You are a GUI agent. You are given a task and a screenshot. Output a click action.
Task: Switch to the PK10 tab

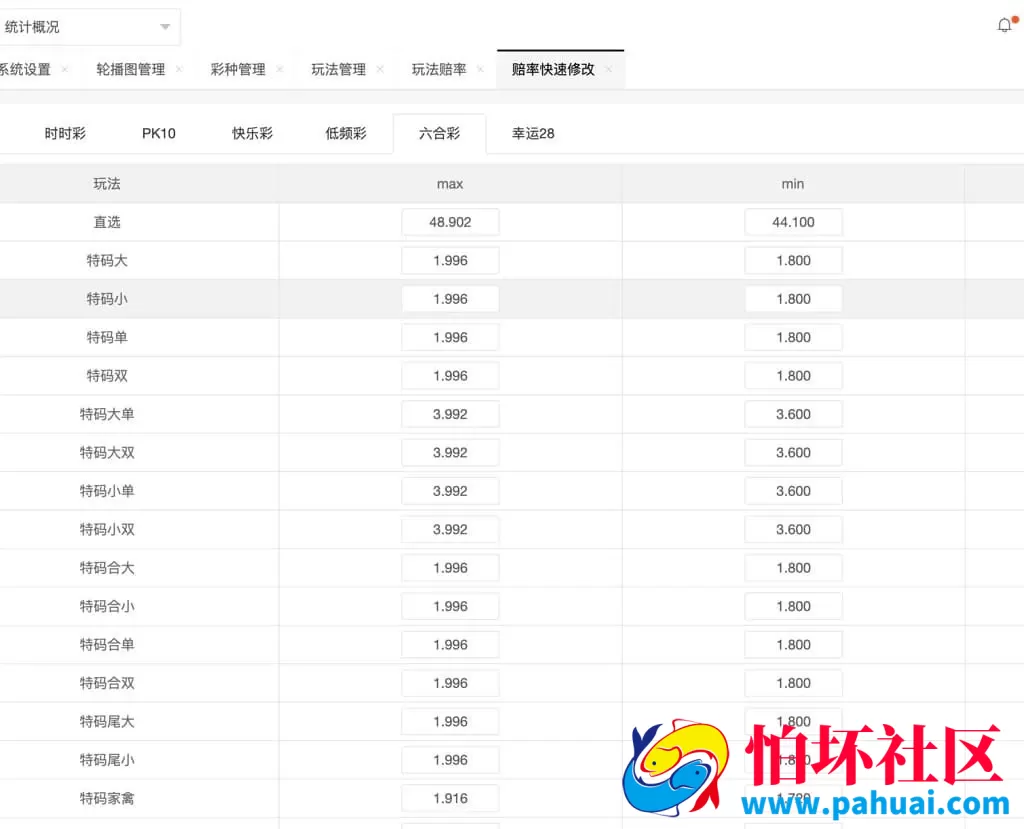point(158,132)
